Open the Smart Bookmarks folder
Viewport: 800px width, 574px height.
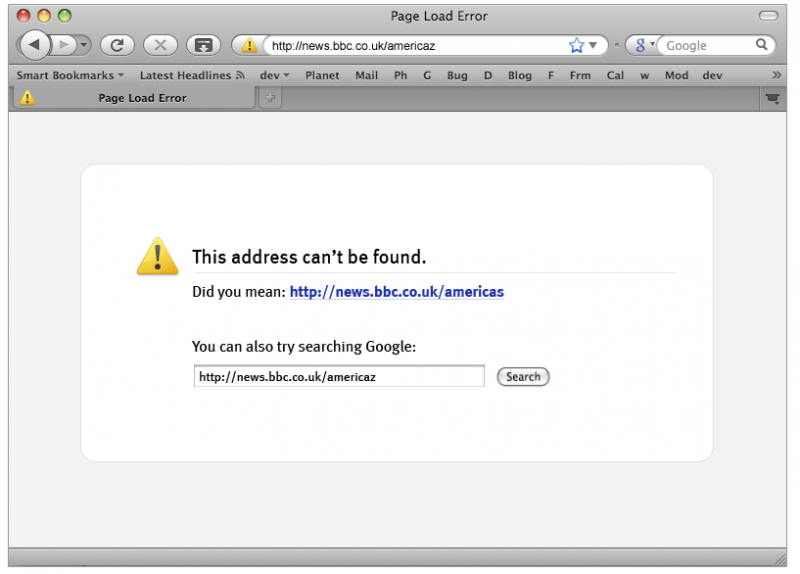click(70, 76)
